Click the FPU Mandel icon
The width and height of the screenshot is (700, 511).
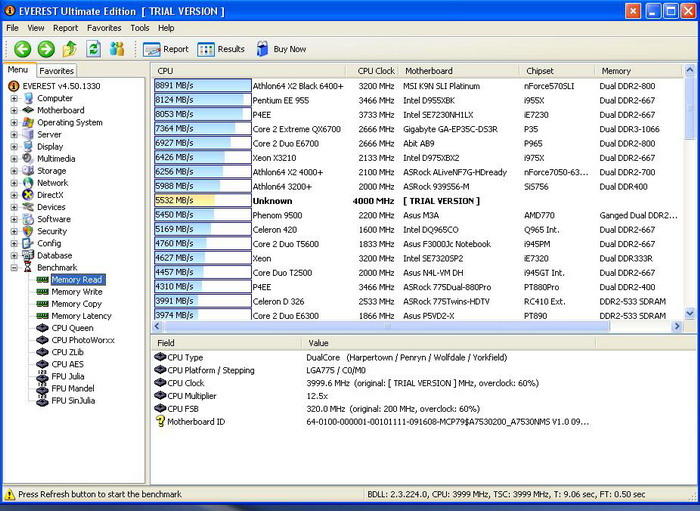pyautogui.click(x=42, y=388)
